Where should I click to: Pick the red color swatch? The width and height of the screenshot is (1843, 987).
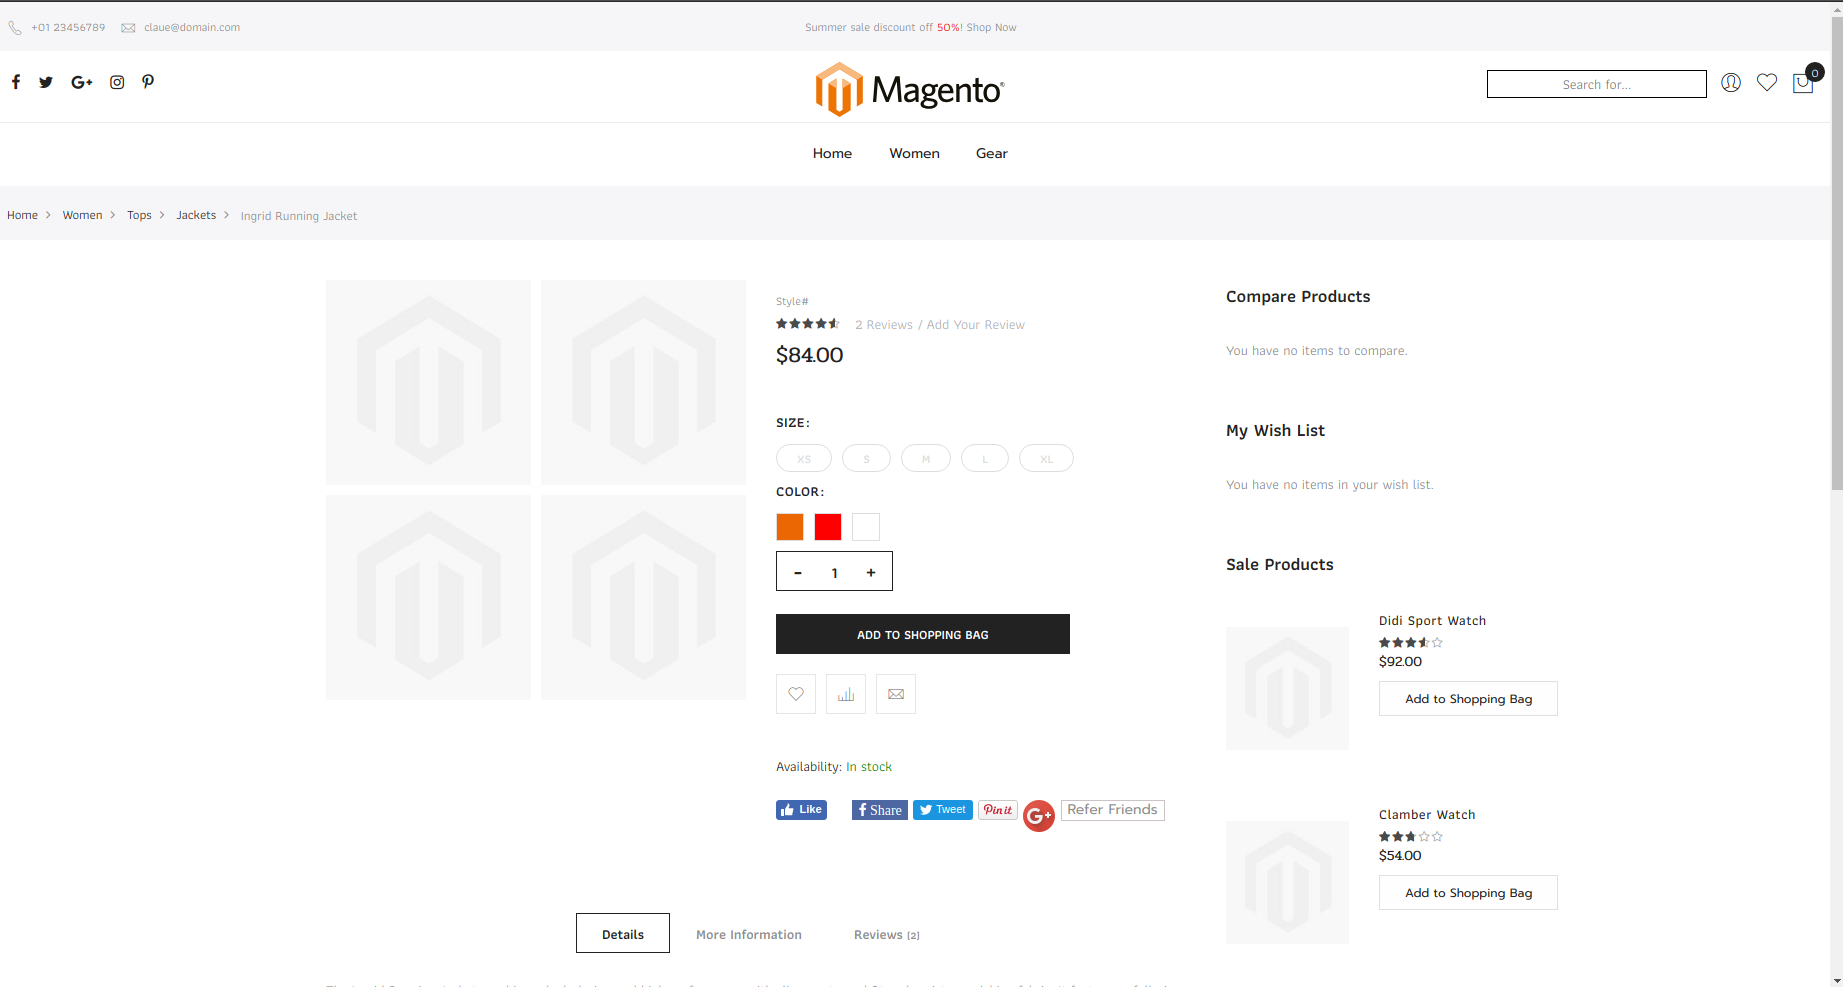coord(828,527)
